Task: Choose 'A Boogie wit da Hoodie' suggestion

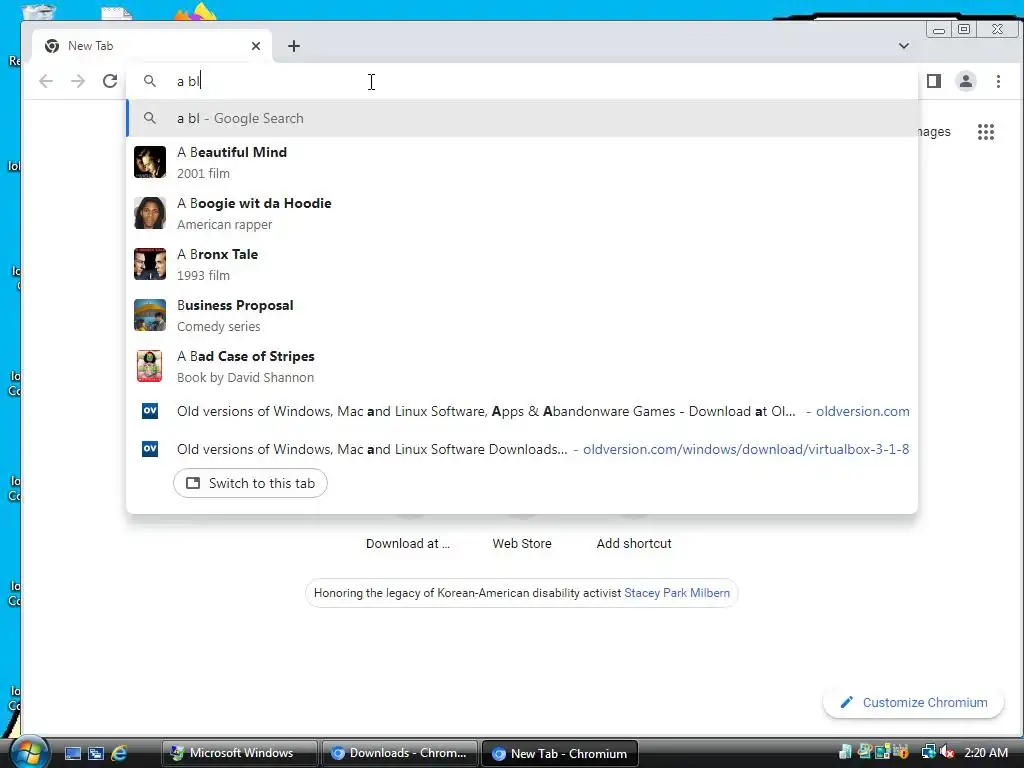Action: (522, 214)
